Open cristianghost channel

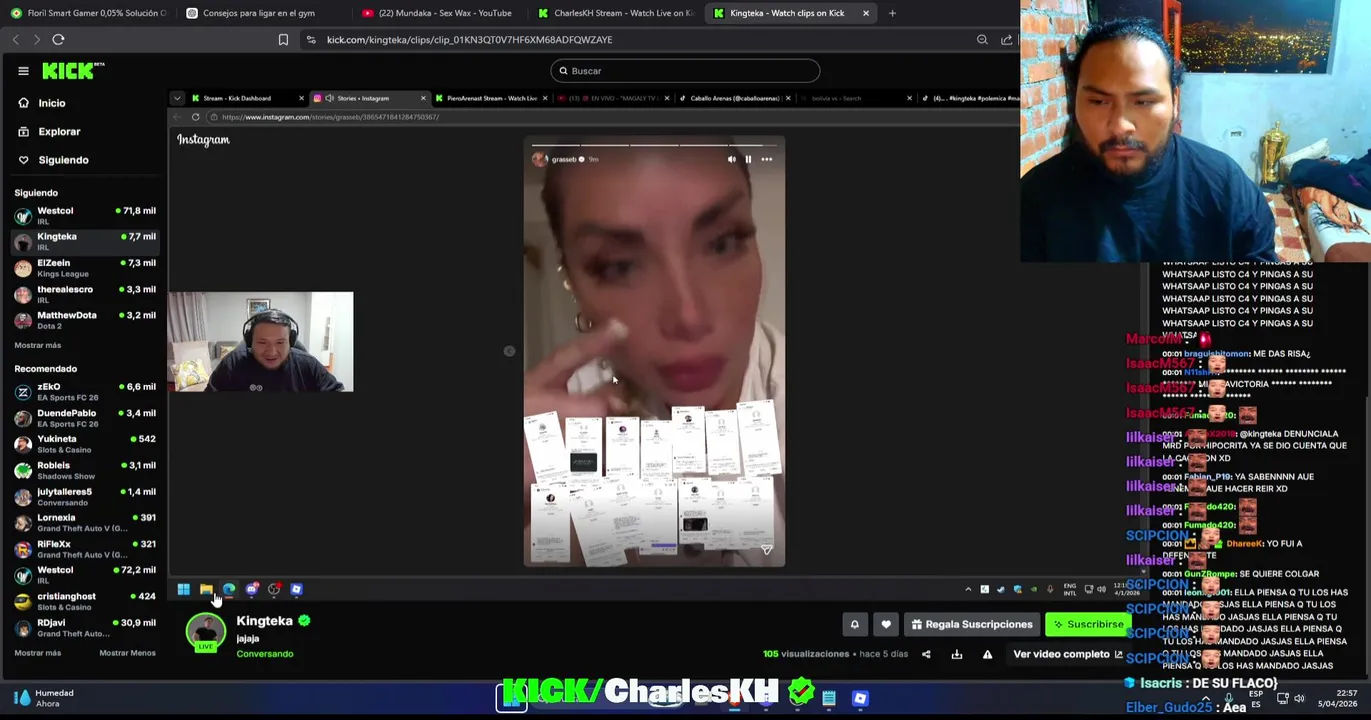click(x=85, y=601)
